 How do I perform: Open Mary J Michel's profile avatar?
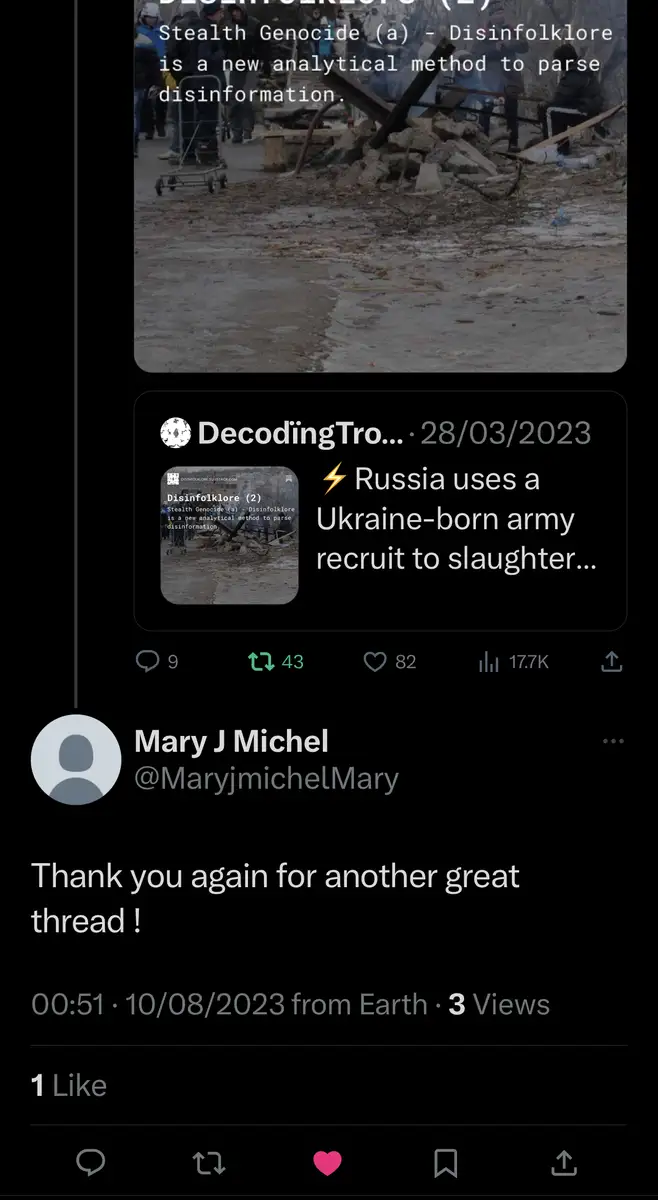[x=76, y=760]
